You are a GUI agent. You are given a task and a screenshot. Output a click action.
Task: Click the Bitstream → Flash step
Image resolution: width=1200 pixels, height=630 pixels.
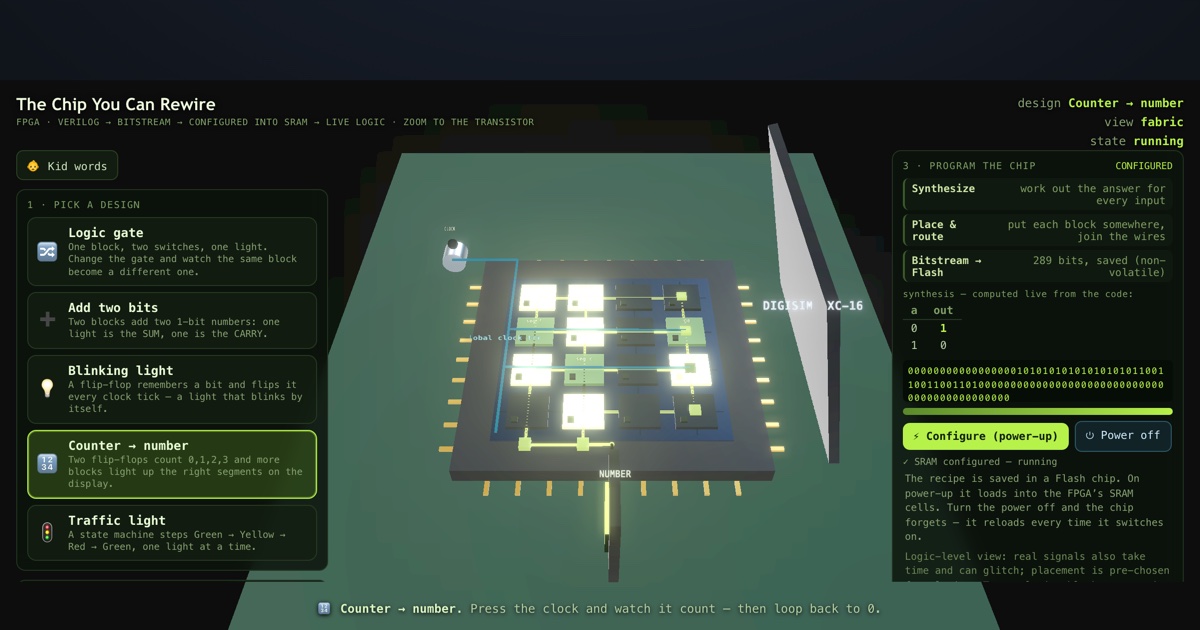1037,266
